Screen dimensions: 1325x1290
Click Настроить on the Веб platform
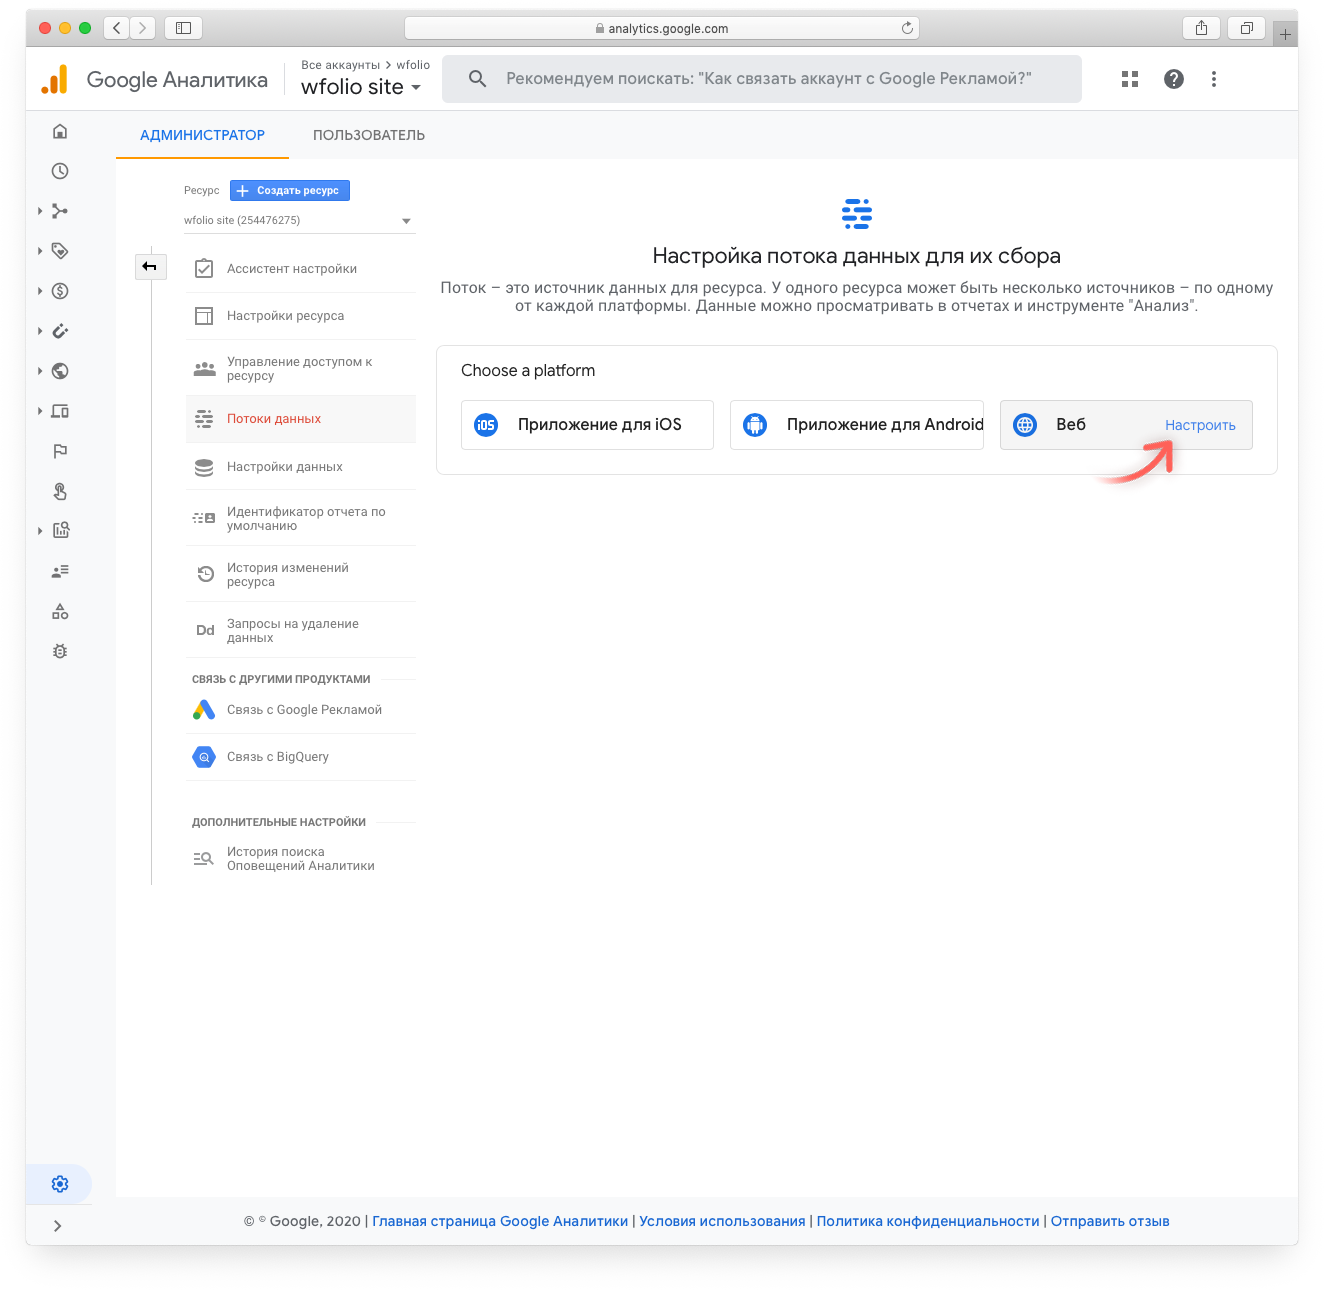pos(1200,425)
